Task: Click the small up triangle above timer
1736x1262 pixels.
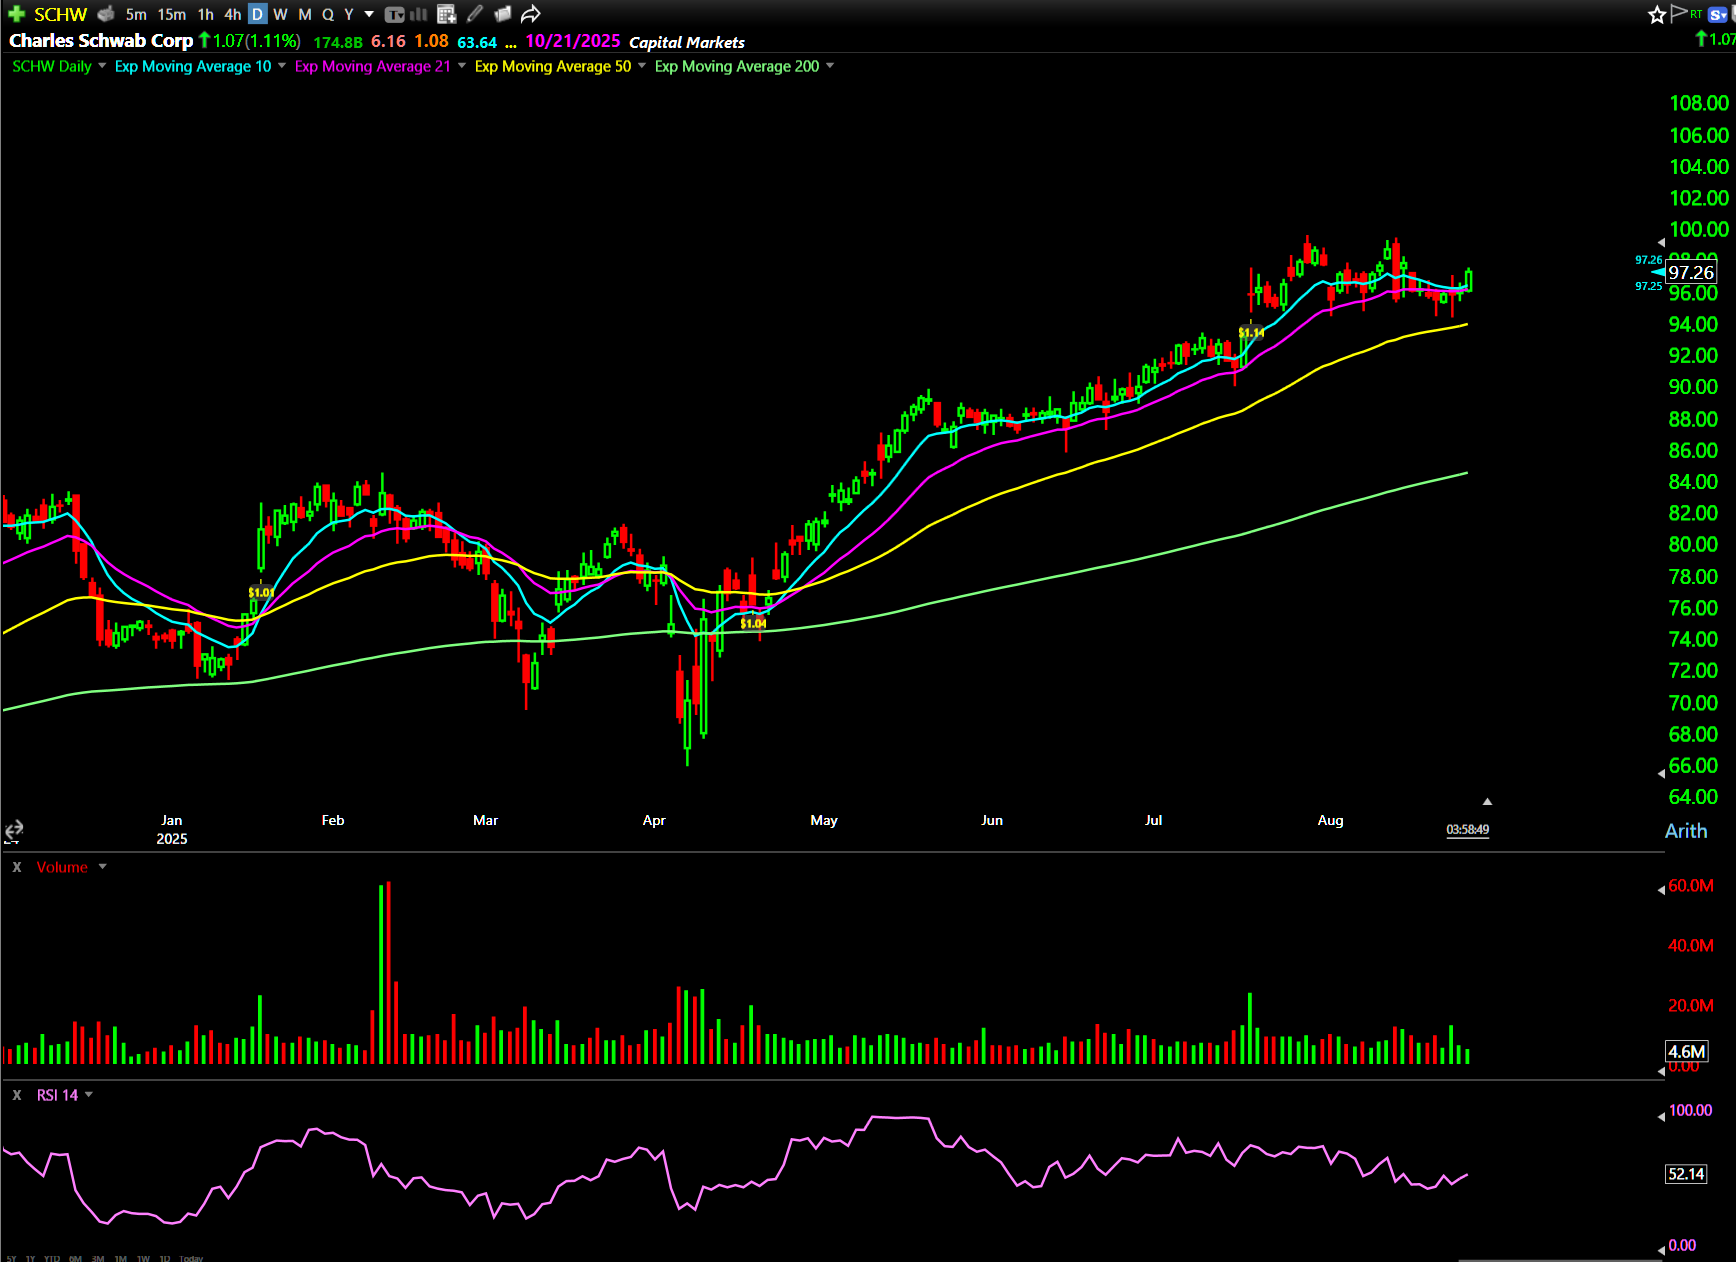Action: click(1487, 802)
